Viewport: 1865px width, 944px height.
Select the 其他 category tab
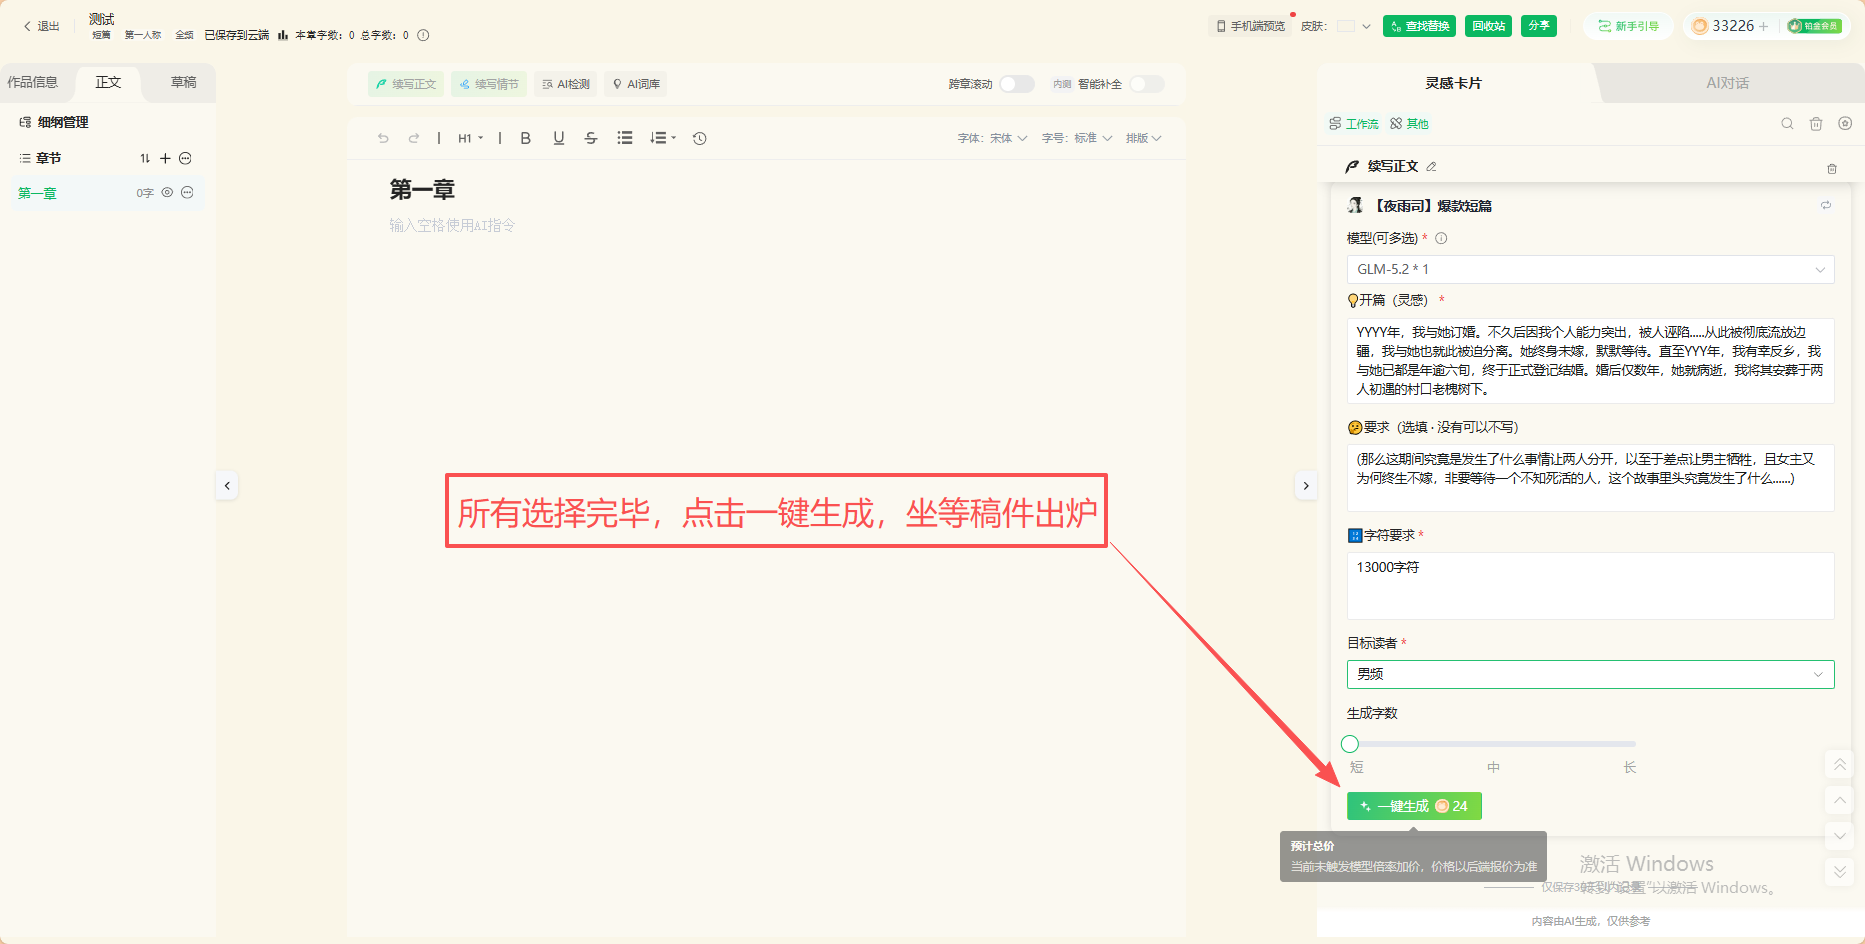click(x=1410, y=124)
